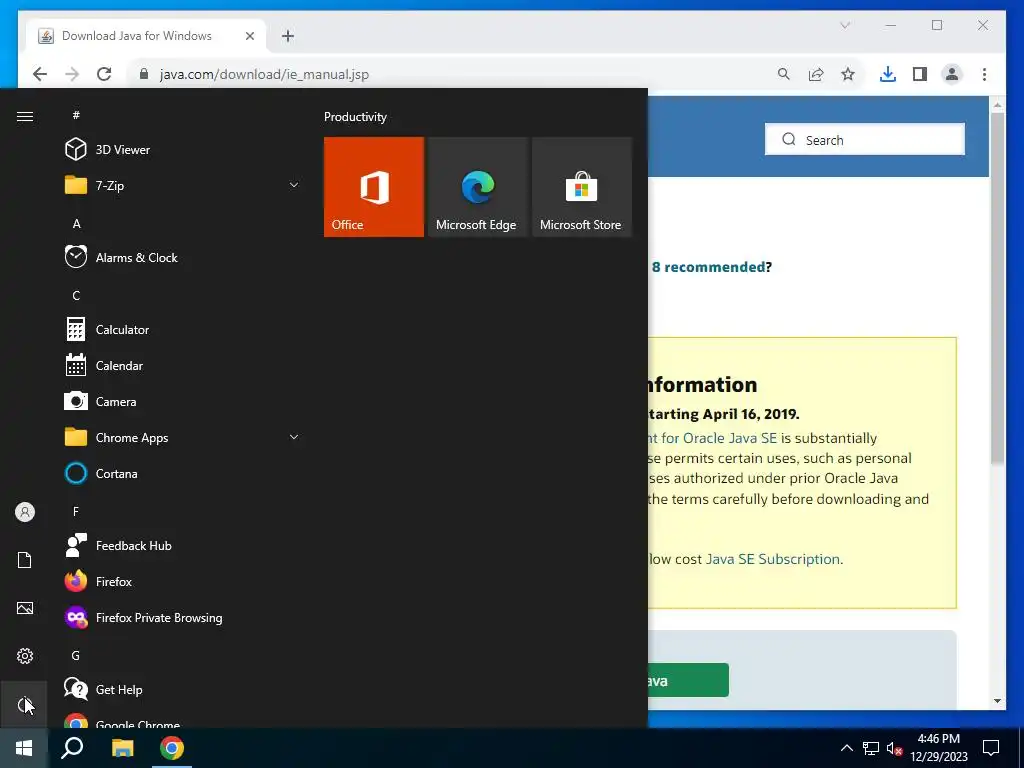This screenshot has height=768, width=1024.
Task: Open Feedback Hub app
Action: pos(183,545)
